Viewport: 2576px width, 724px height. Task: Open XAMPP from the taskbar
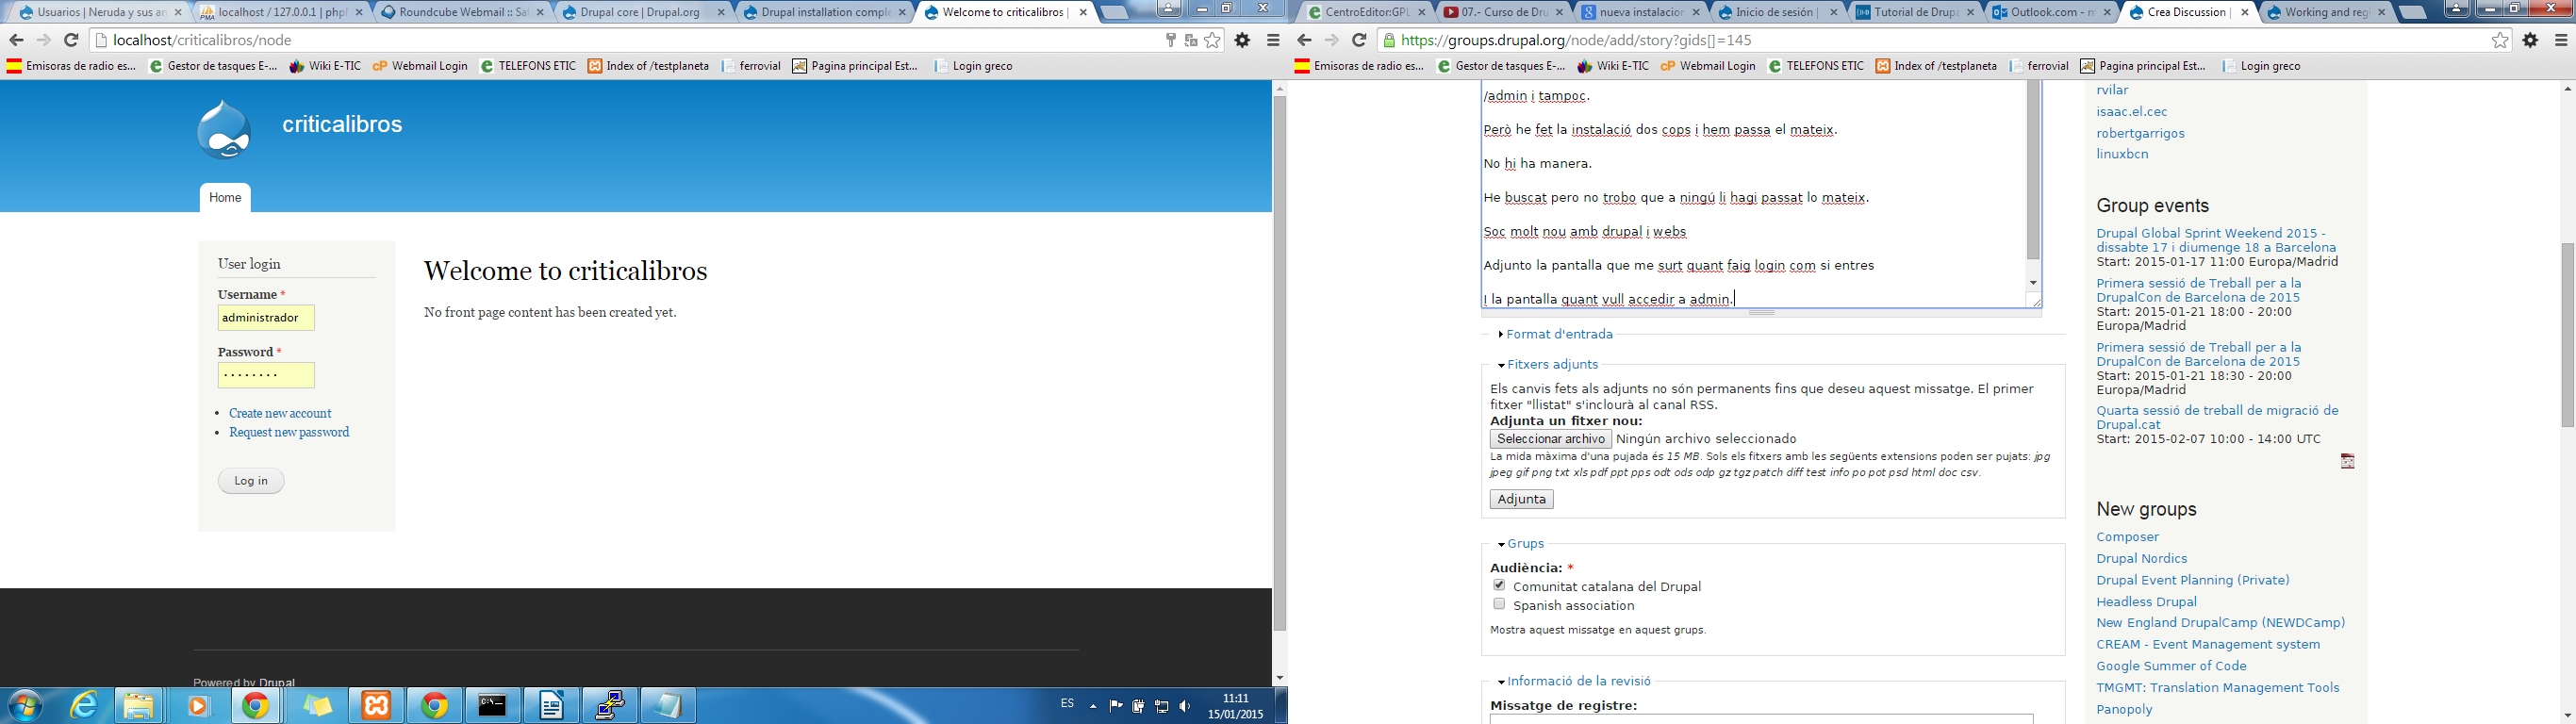click(376, 705)
